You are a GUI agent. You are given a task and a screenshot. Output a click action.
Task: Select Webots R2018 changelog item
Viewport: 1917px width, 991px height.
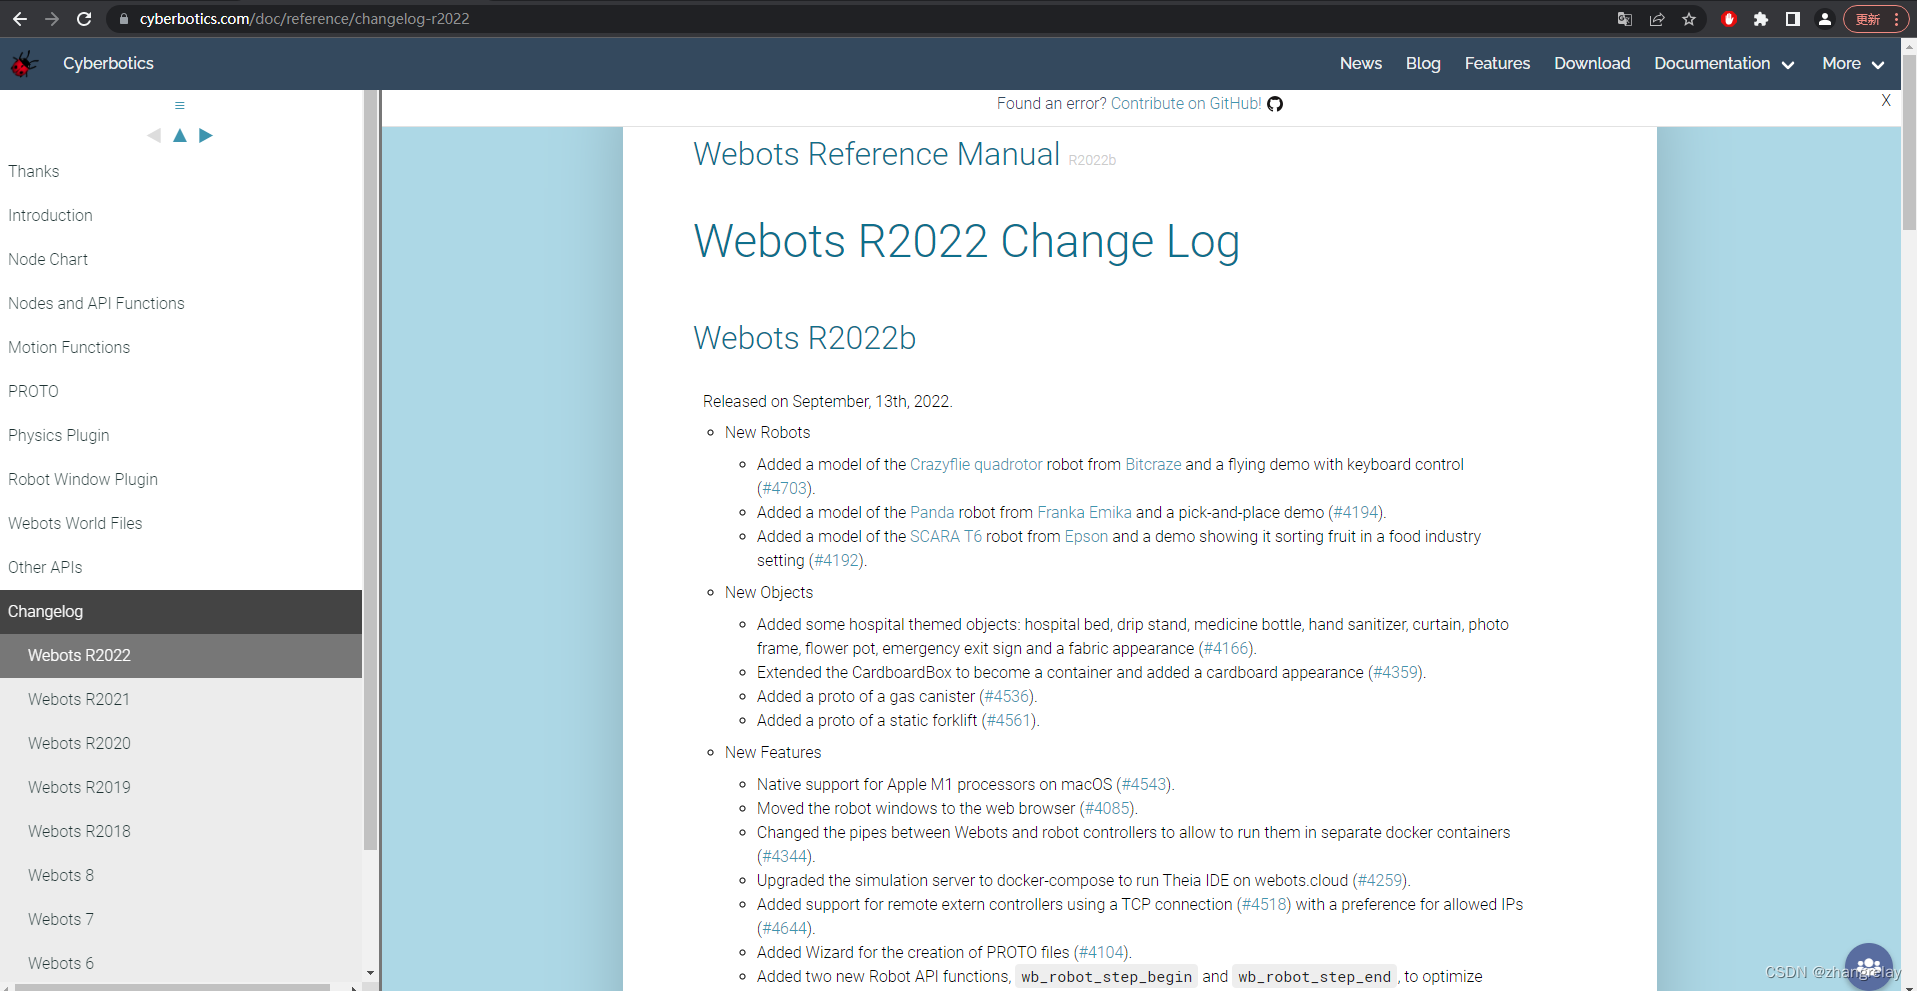(x=181, y=831)
